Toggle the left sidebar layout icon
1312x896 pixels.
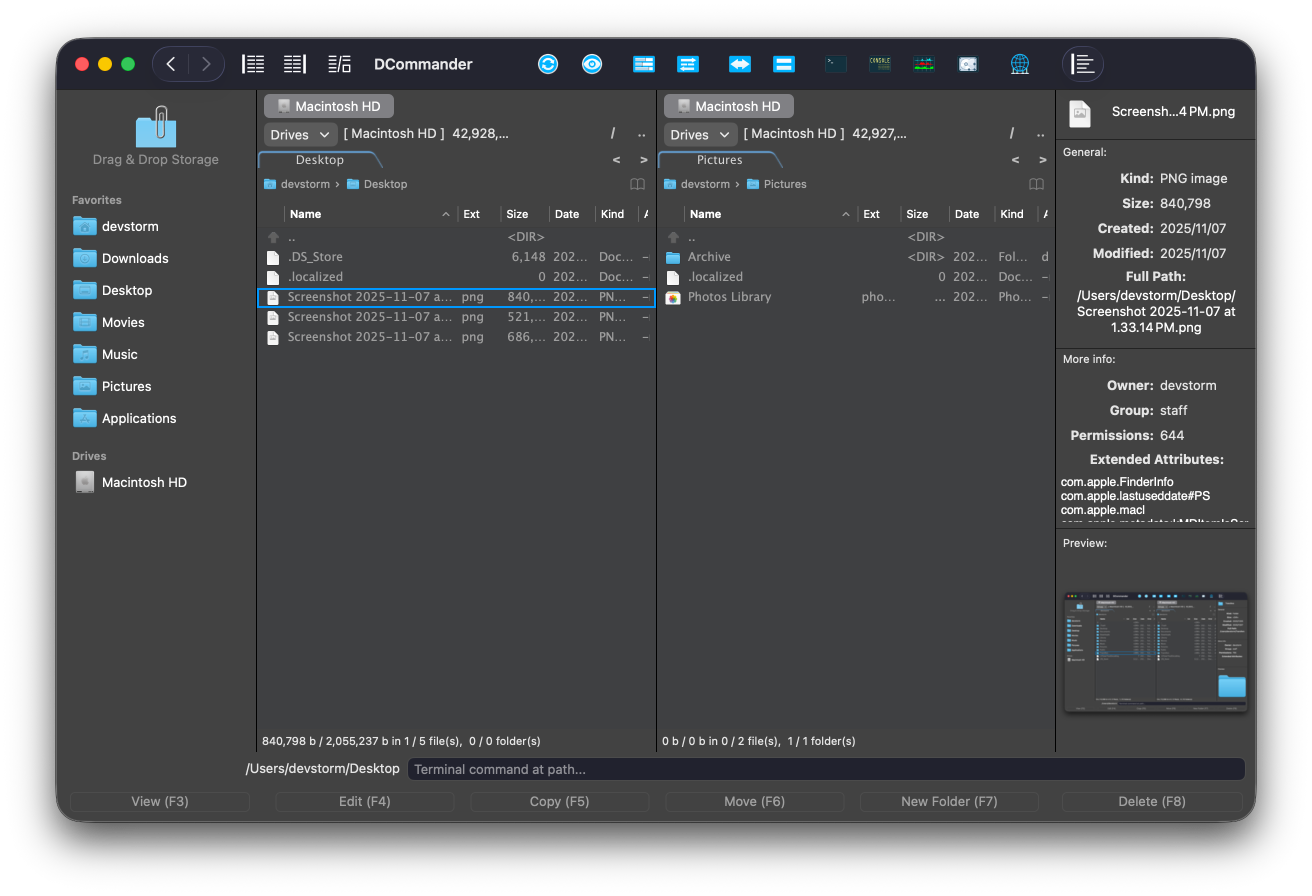pyautogui.click(x=254, y=64)
